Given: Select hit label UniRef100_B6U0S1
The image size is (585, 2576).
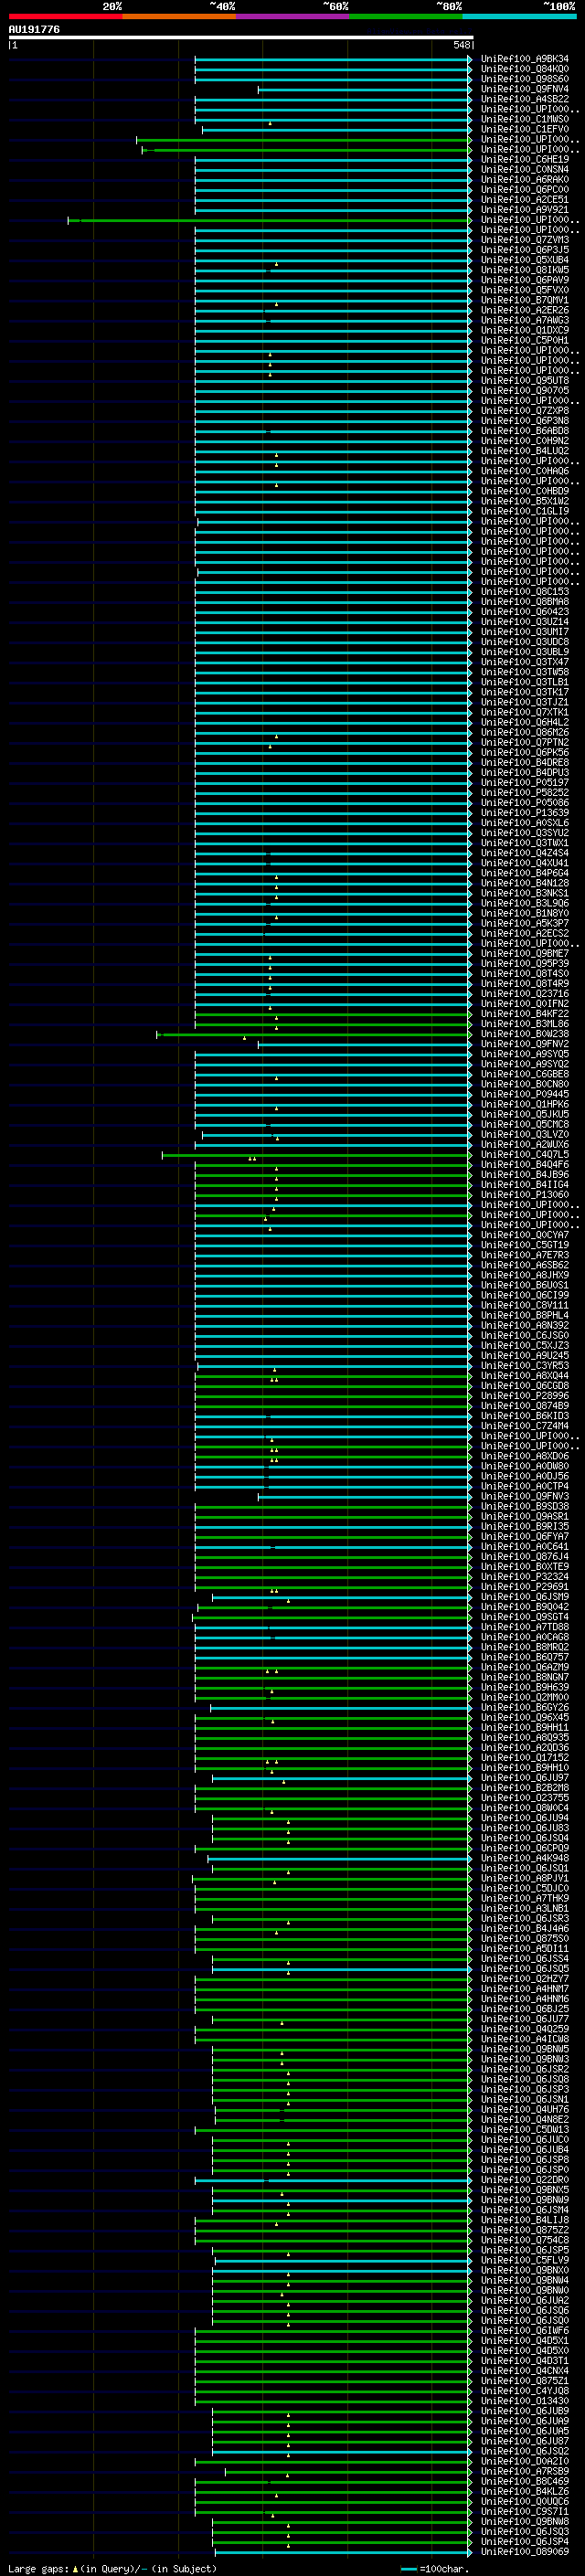Looking at the screenshot, I should [525, 1285].
